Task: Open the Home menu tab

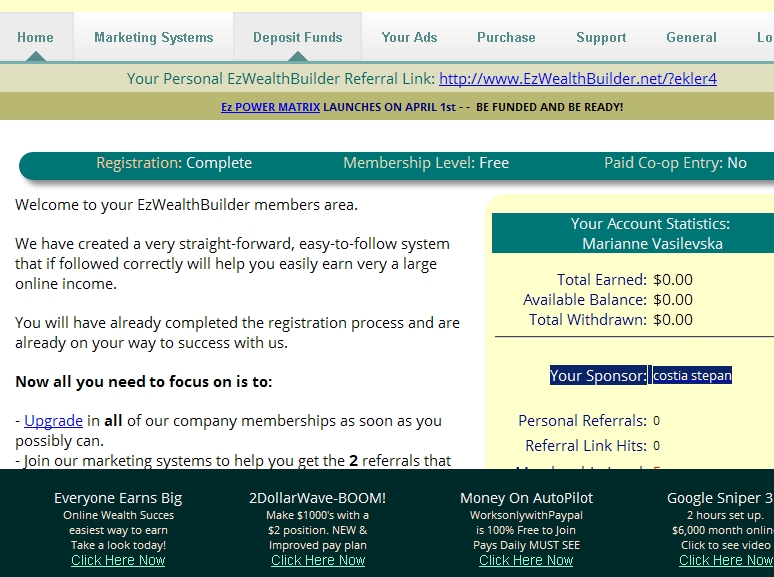Action: pos(36,38)
